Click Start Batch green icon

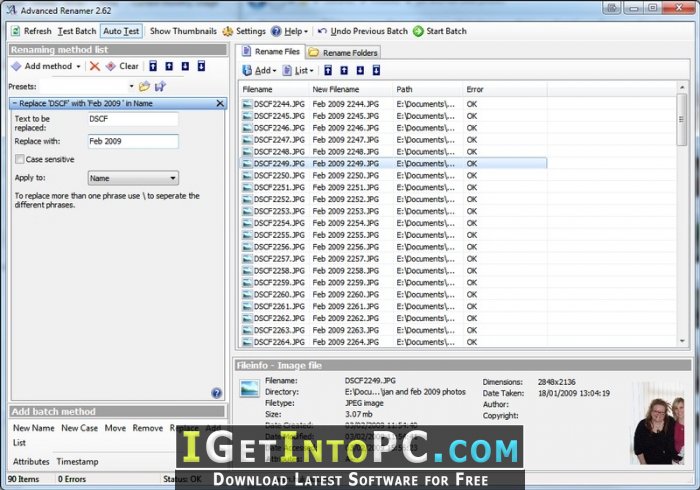tap(418, 31)
